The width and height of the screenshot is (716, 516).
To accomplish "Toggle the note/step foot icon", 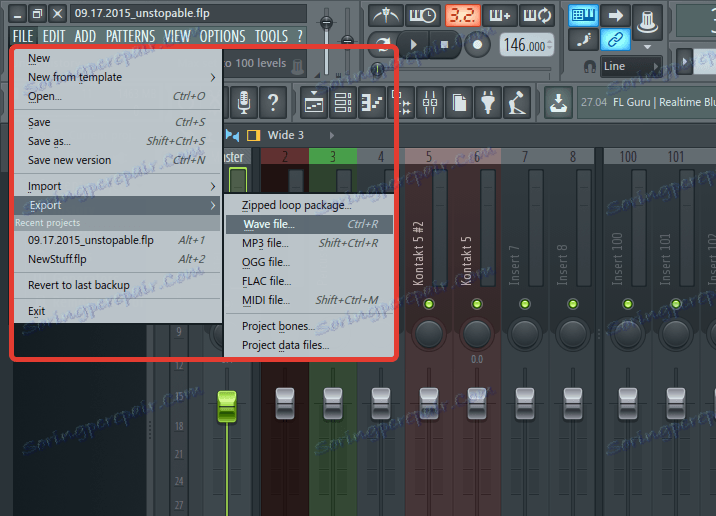I will tap(583, 40).
